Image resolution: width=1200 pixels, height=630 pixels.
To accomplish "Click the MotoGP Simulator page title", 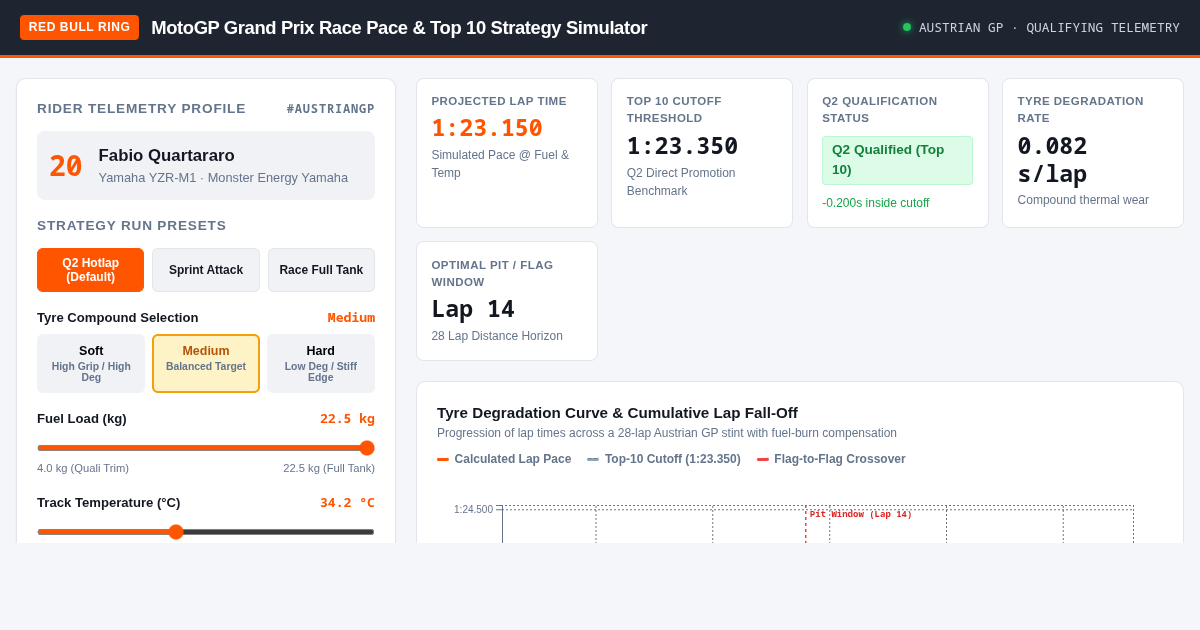I will pyautogui.click(x=399, y=28).
